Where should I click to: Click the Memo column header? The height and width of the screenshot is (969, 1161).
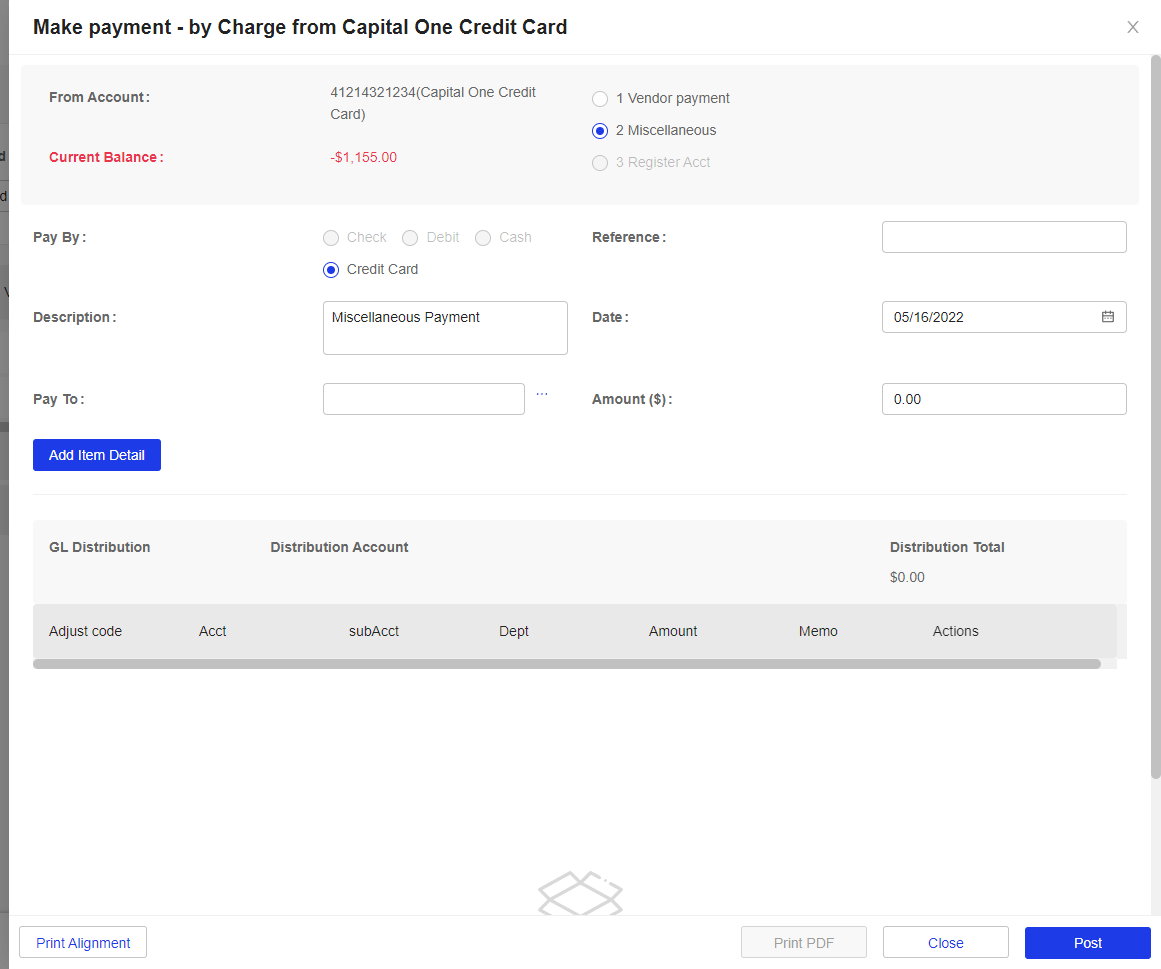pos(818,631)
